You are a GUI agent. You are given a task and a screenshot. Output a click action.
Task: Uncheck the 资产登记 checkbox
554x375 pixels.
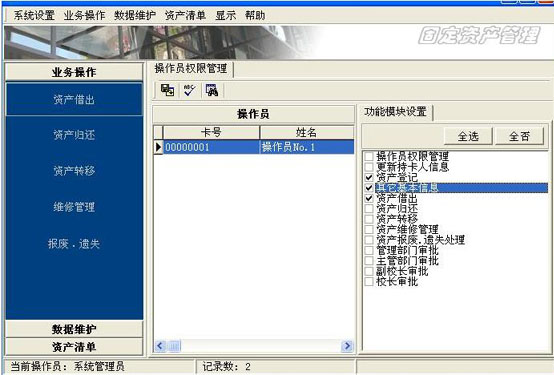(x=369, y=177)
